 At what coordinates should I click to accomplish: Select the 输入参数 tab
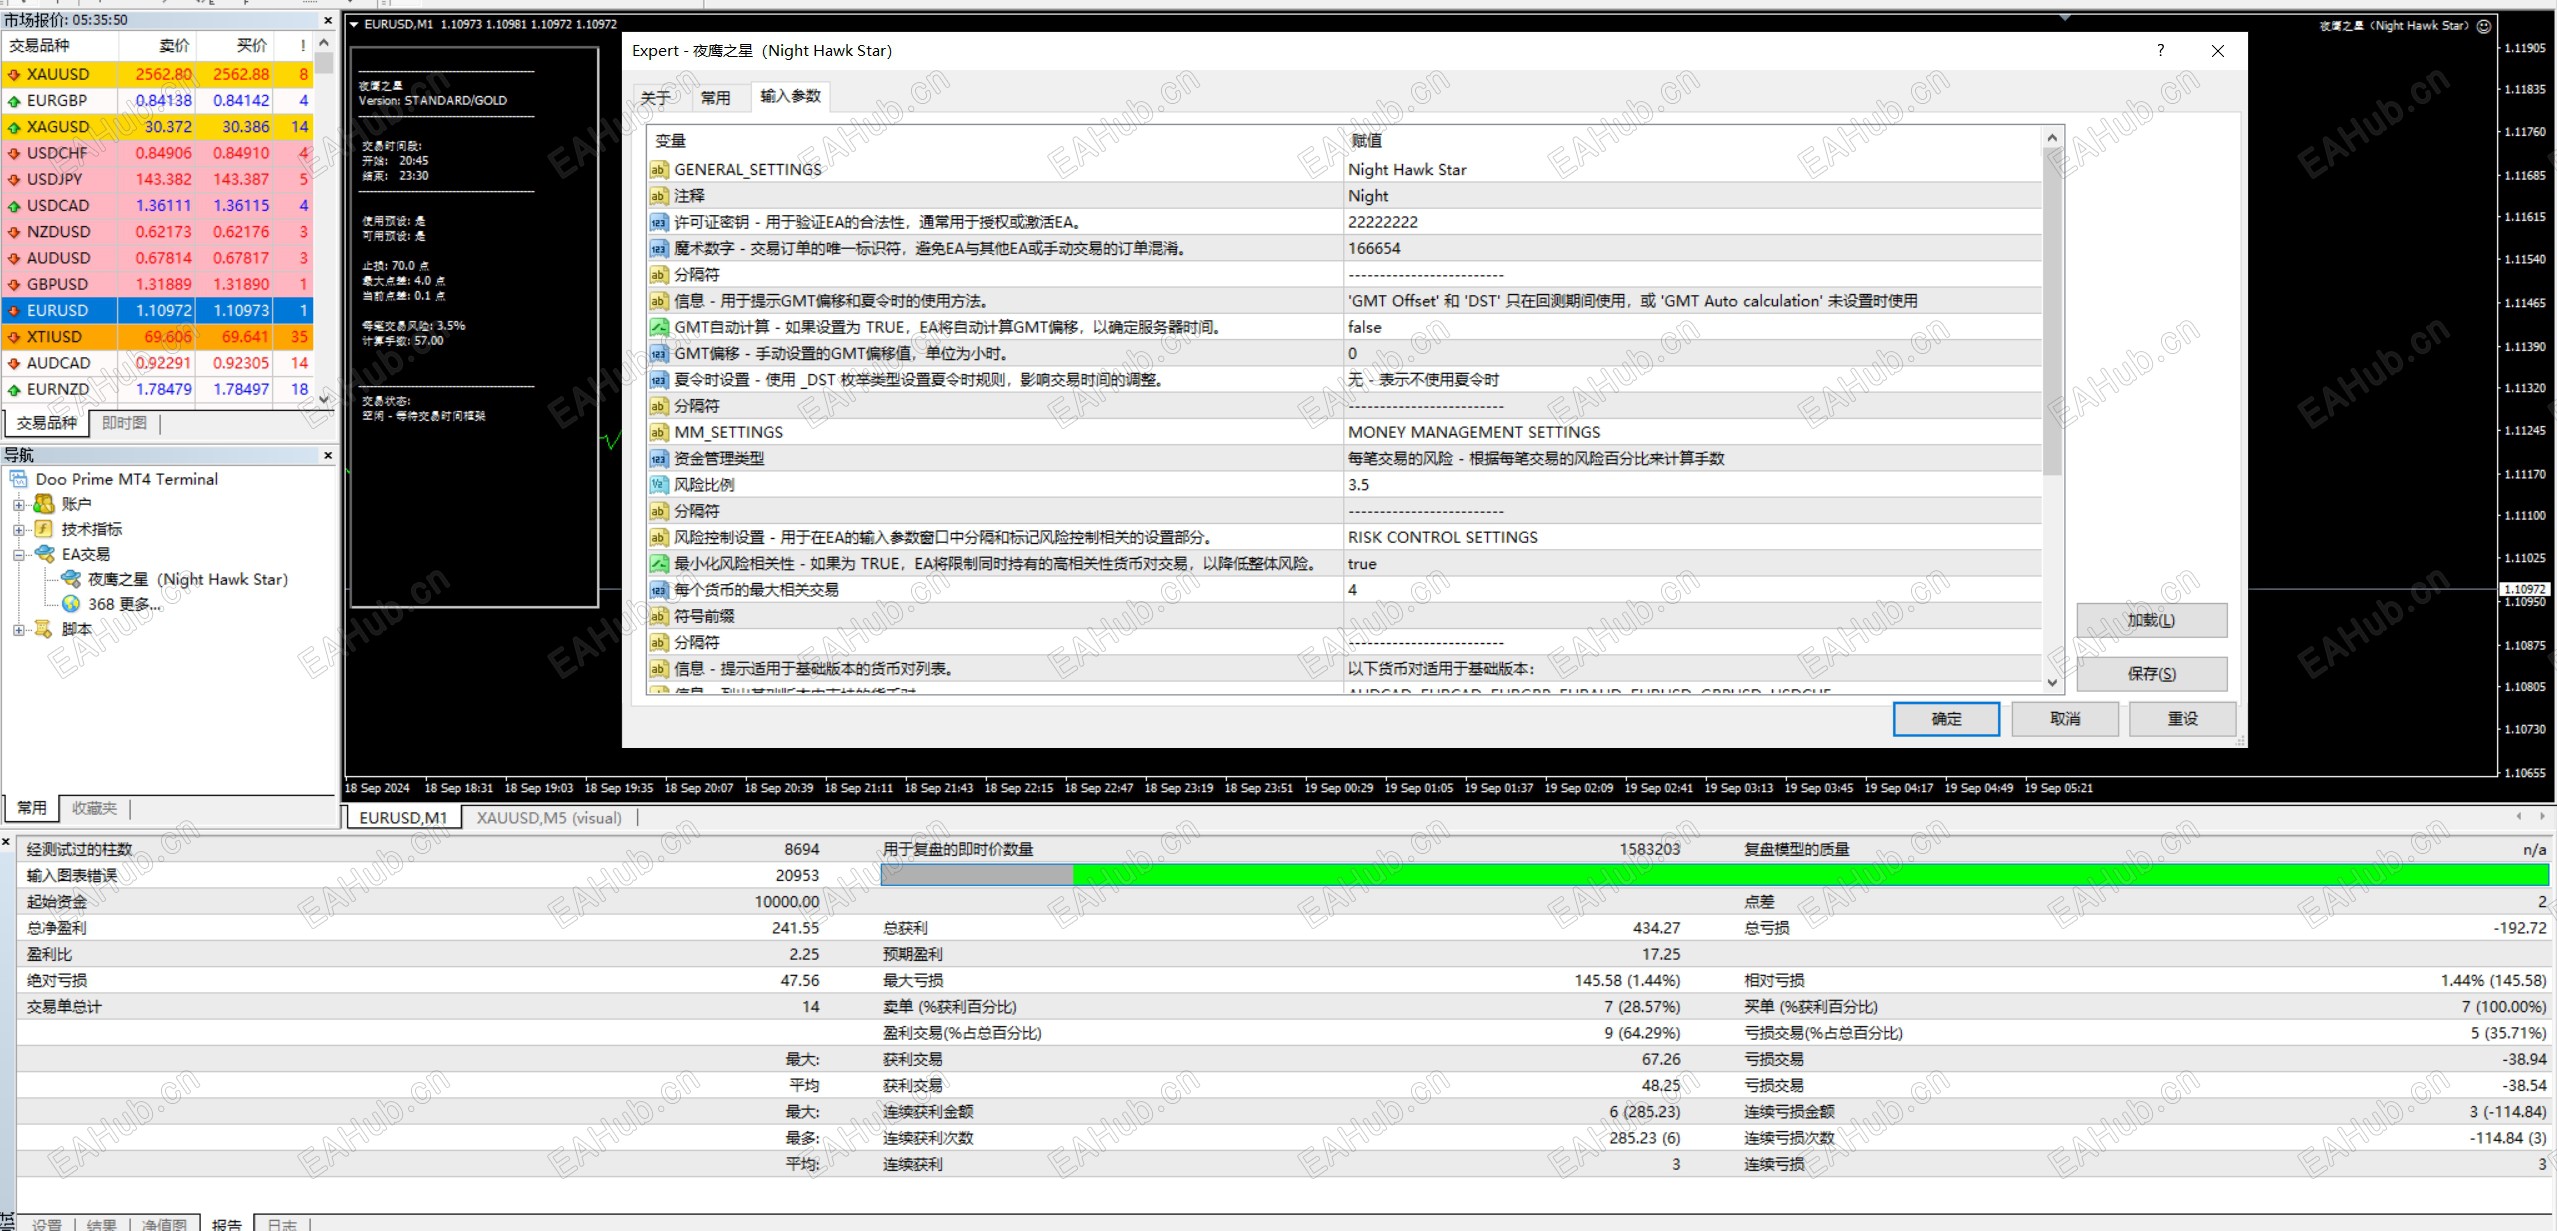click(x=790, y=96)
